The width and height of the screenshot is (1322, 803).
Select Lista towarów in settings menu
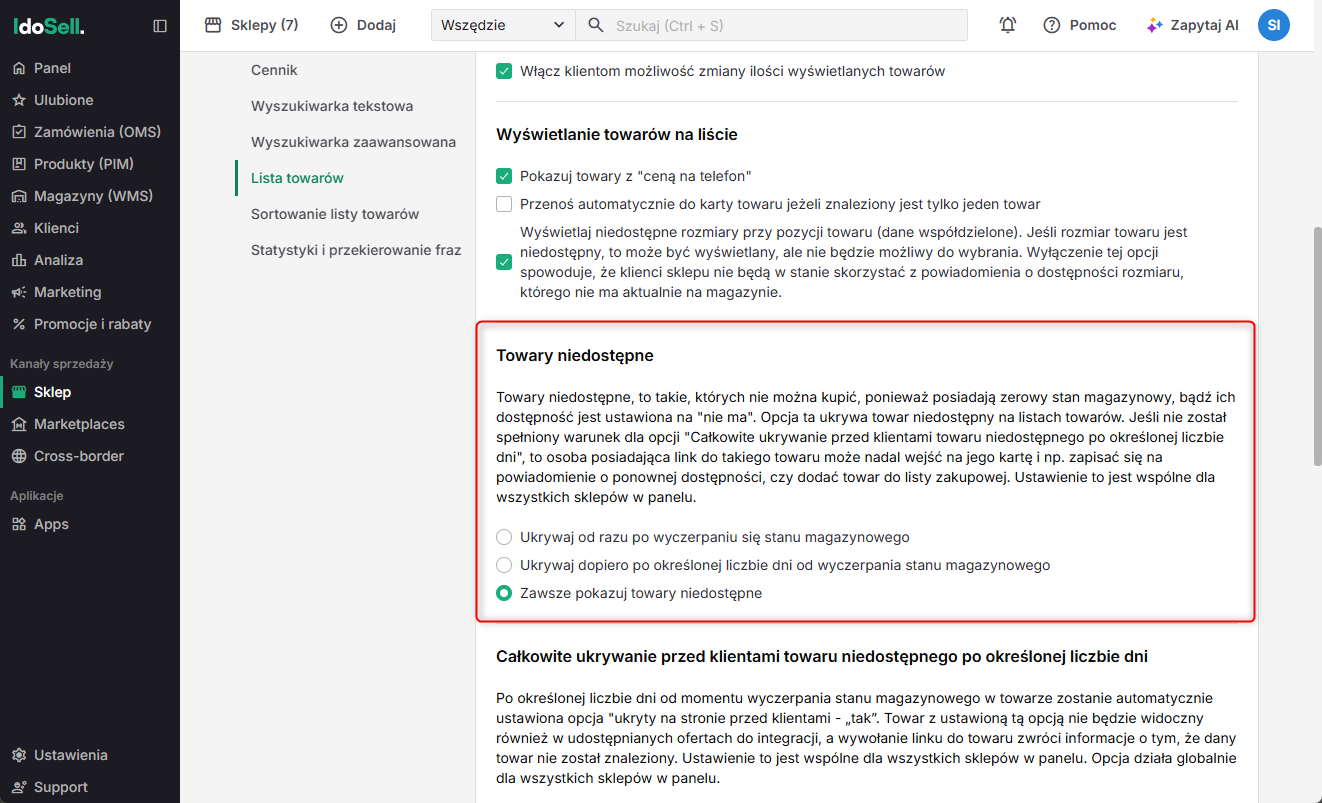click(297, 178)
